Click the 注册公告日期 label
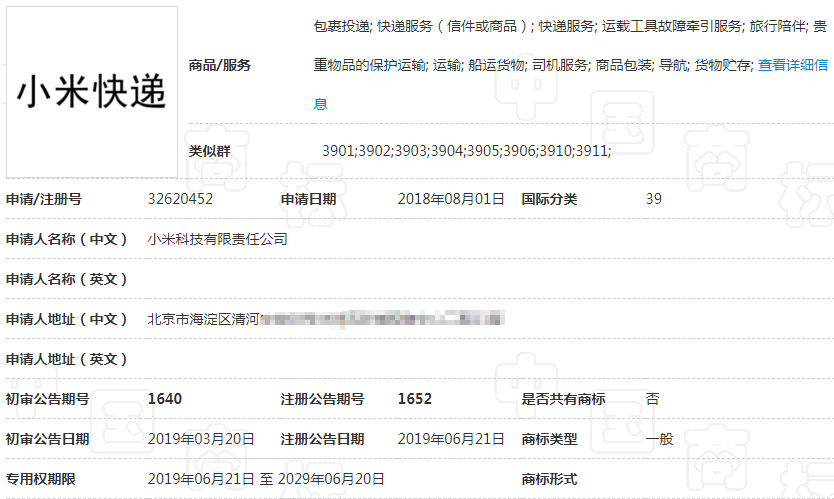Viewport: 834px width, 499px height. 322,439
